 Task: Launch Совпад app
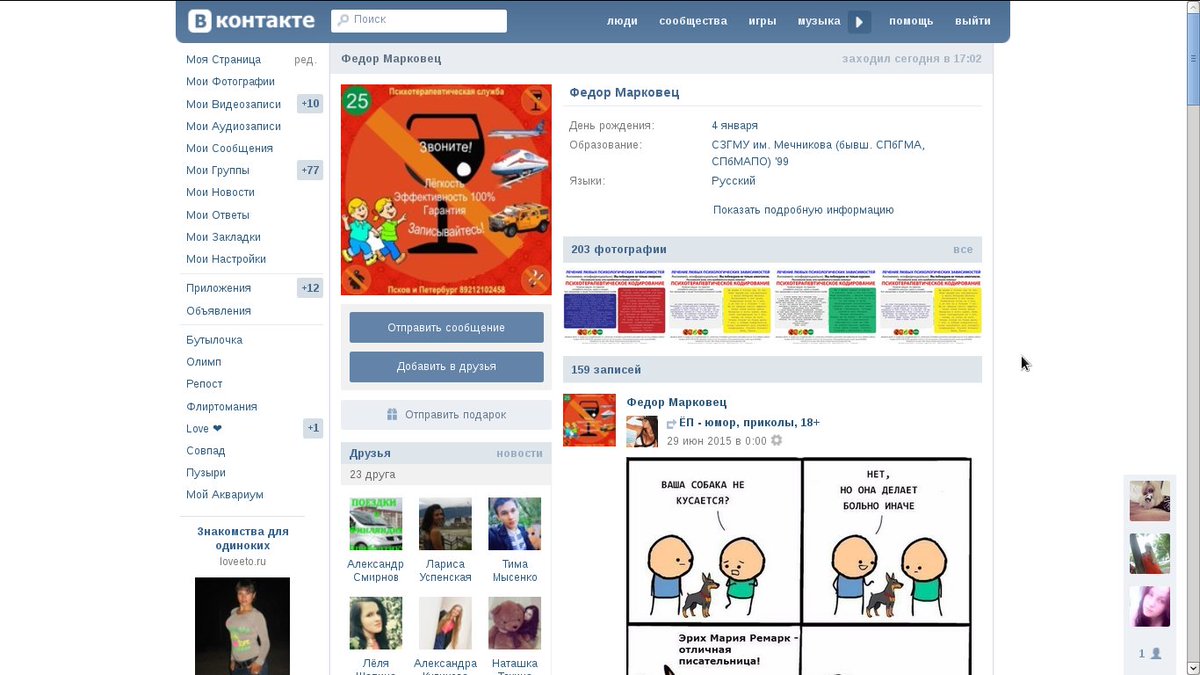pos(205,451)
